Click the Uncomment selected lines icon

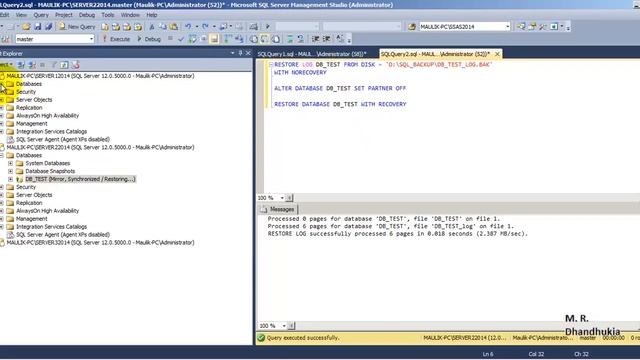300,39
